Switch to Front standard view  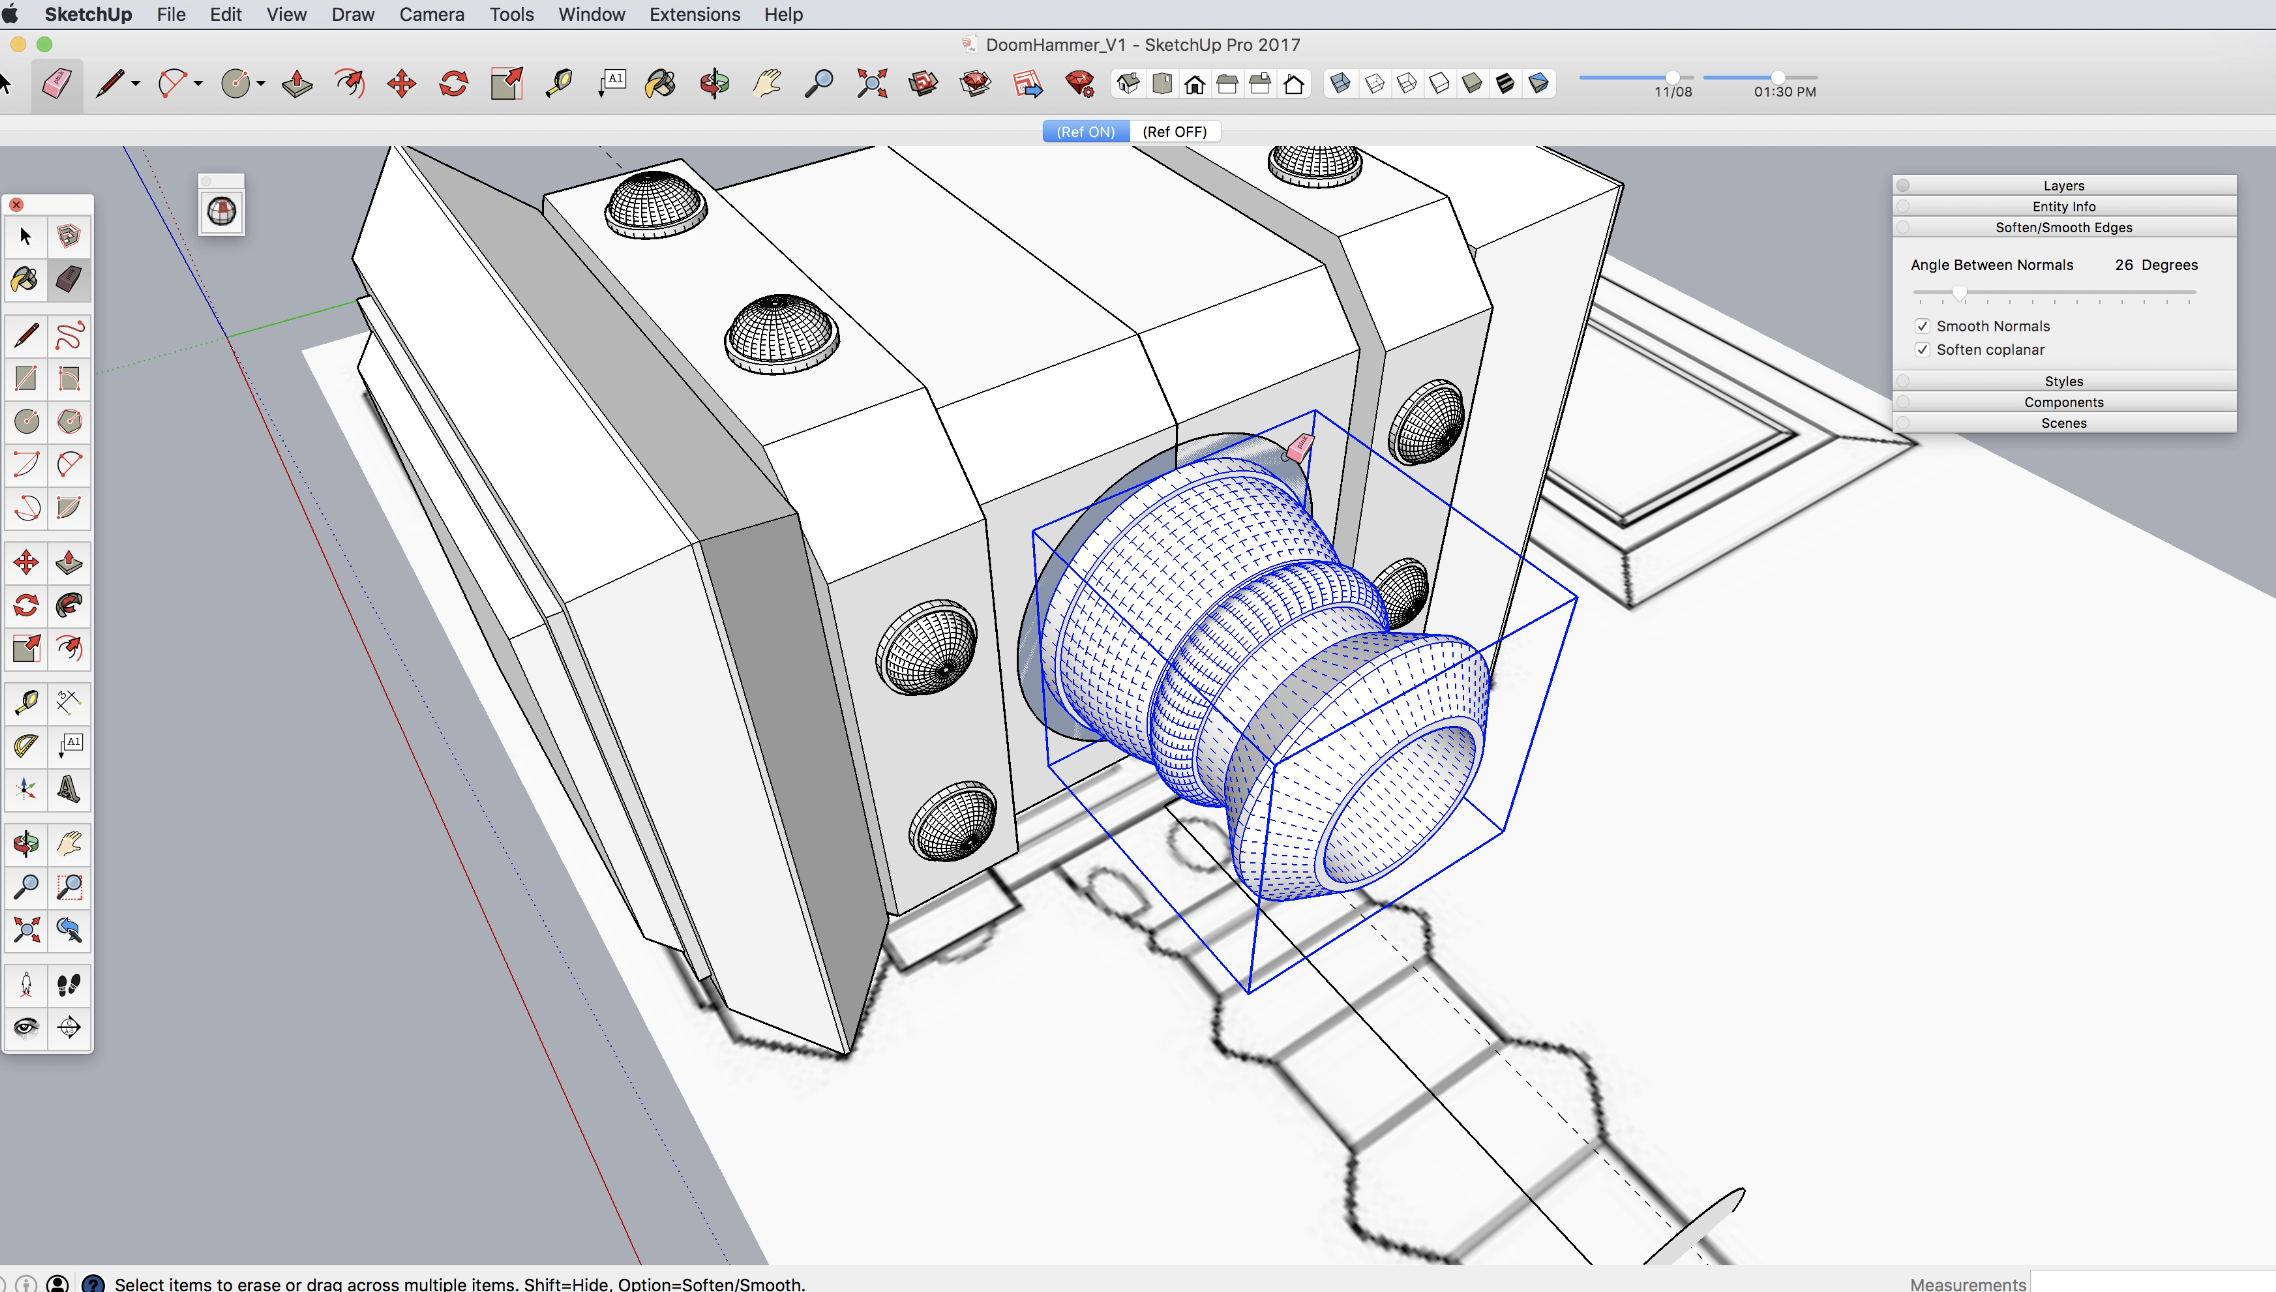(1195, 84)
